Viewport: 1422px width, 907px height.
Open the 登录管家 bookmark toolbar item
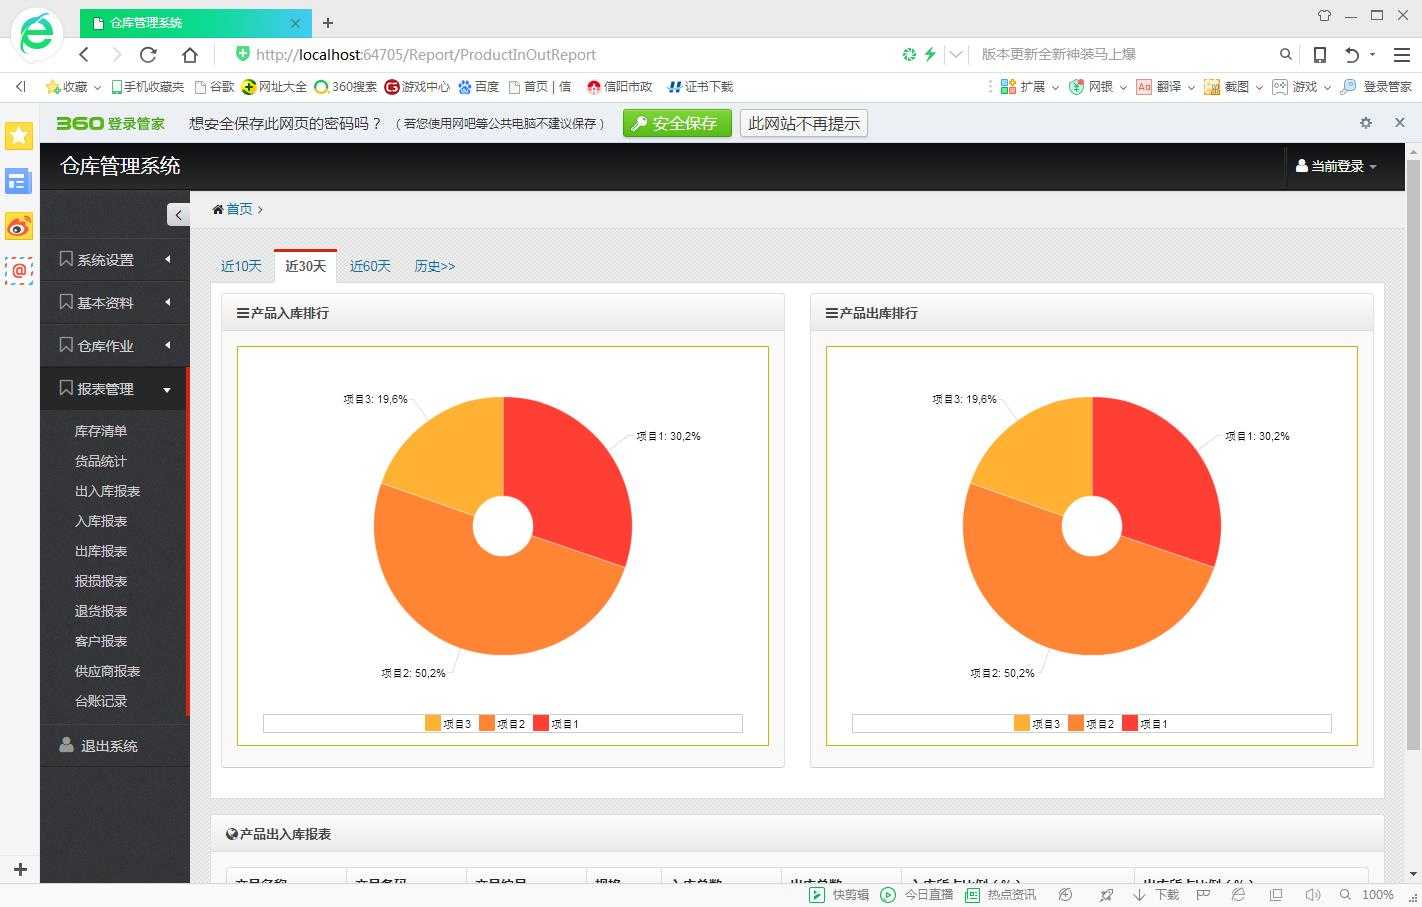coord(1376,87)
